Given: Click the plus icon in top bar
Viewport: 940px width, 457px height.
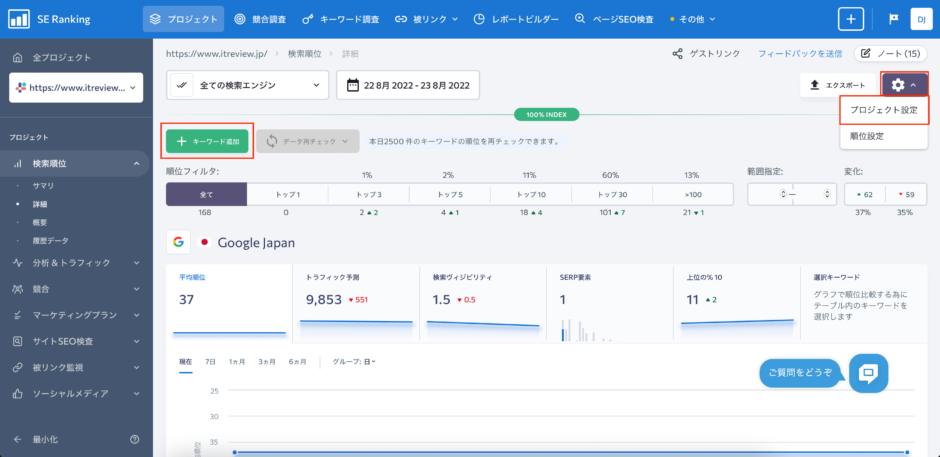Looking at the screenshot, I should [x=850, y=19].
